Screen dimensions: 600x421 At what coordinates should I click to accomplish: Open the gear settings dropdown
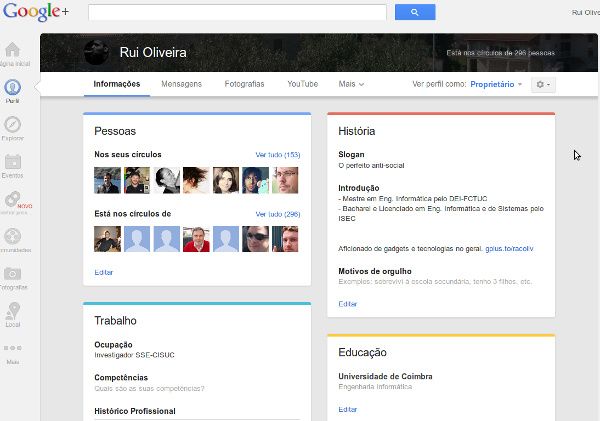pyautogui.click(x=543, y=85)
